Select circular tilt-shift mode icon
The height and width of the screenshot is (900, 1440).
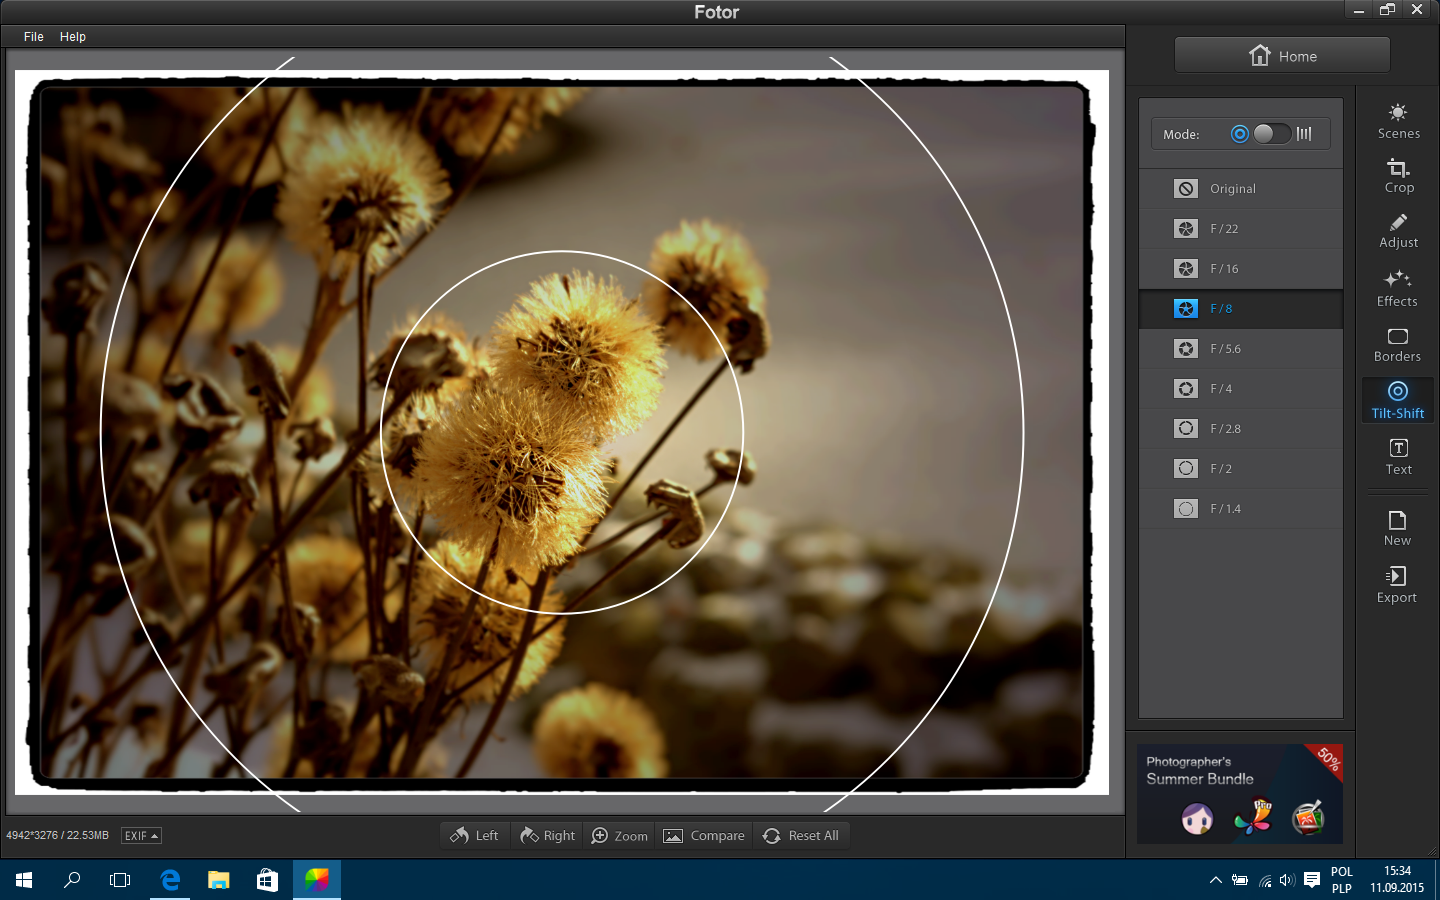pyautogui.click(x=1240, y=134)
